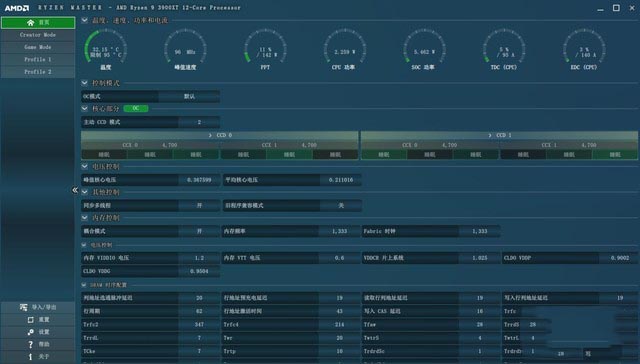Click the row cycle time (行周期) value 62
The width and height of the screenshot is (640, 364).
pos(199,311)
